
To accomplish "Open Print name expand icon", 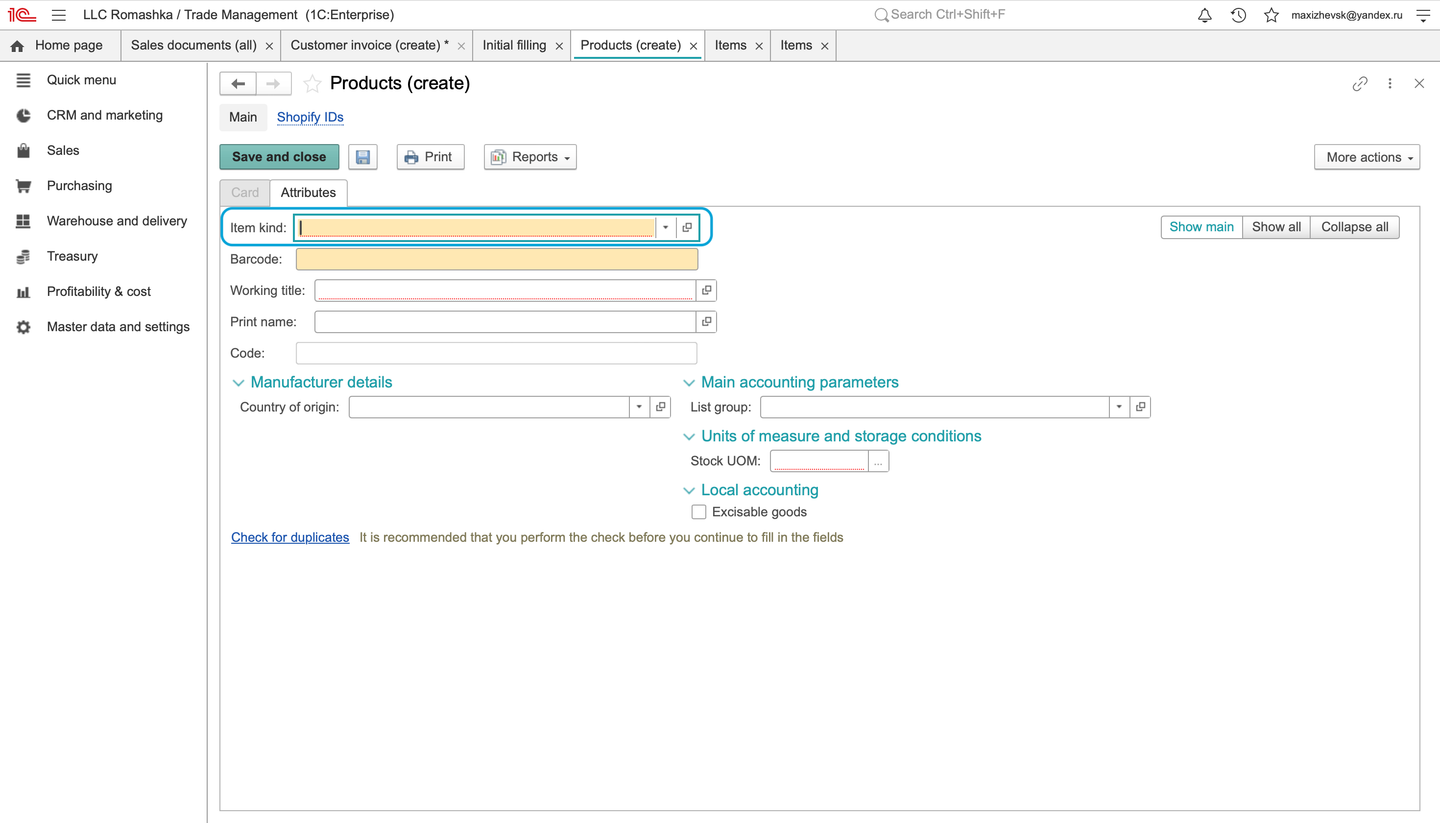I will coord(707,322).
